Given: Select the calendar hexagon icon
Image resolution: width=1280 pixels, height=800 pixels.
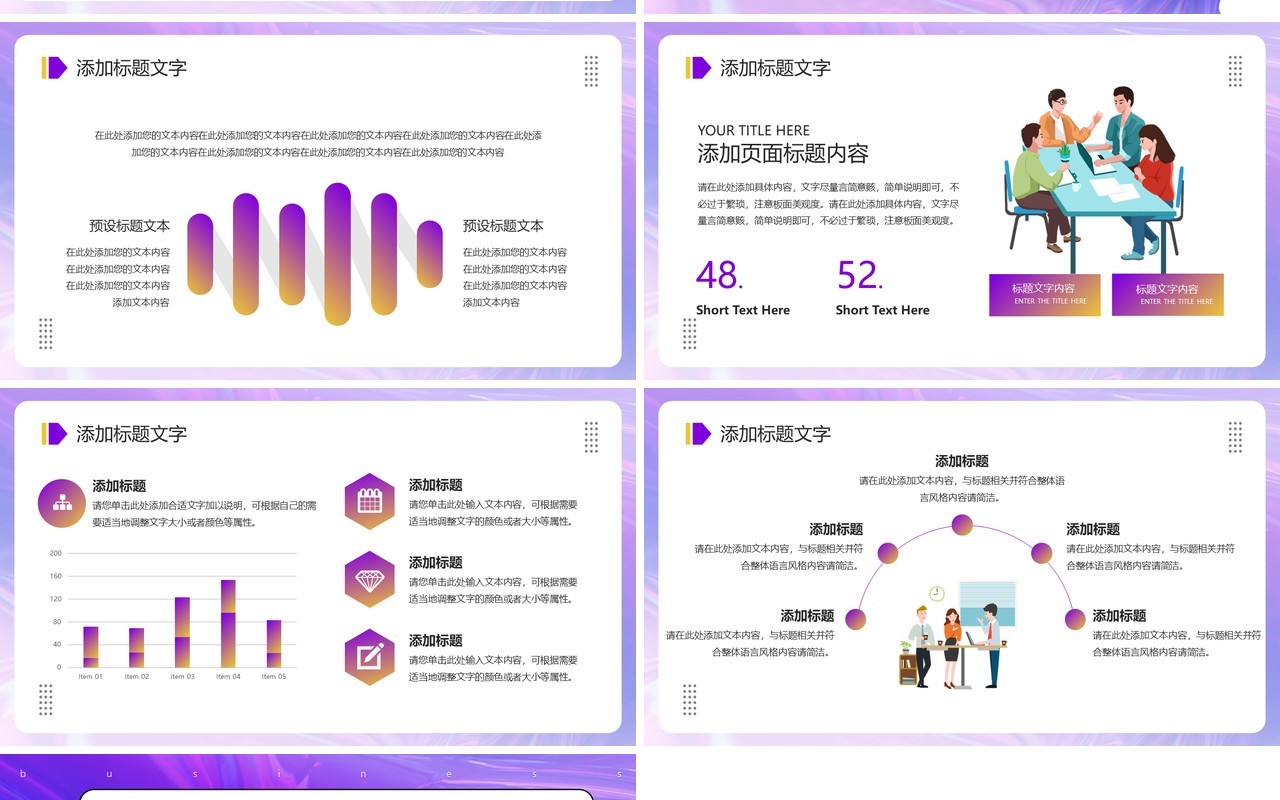Looking at the screenshot, I should pyautogui.click(x=370, y=501).
